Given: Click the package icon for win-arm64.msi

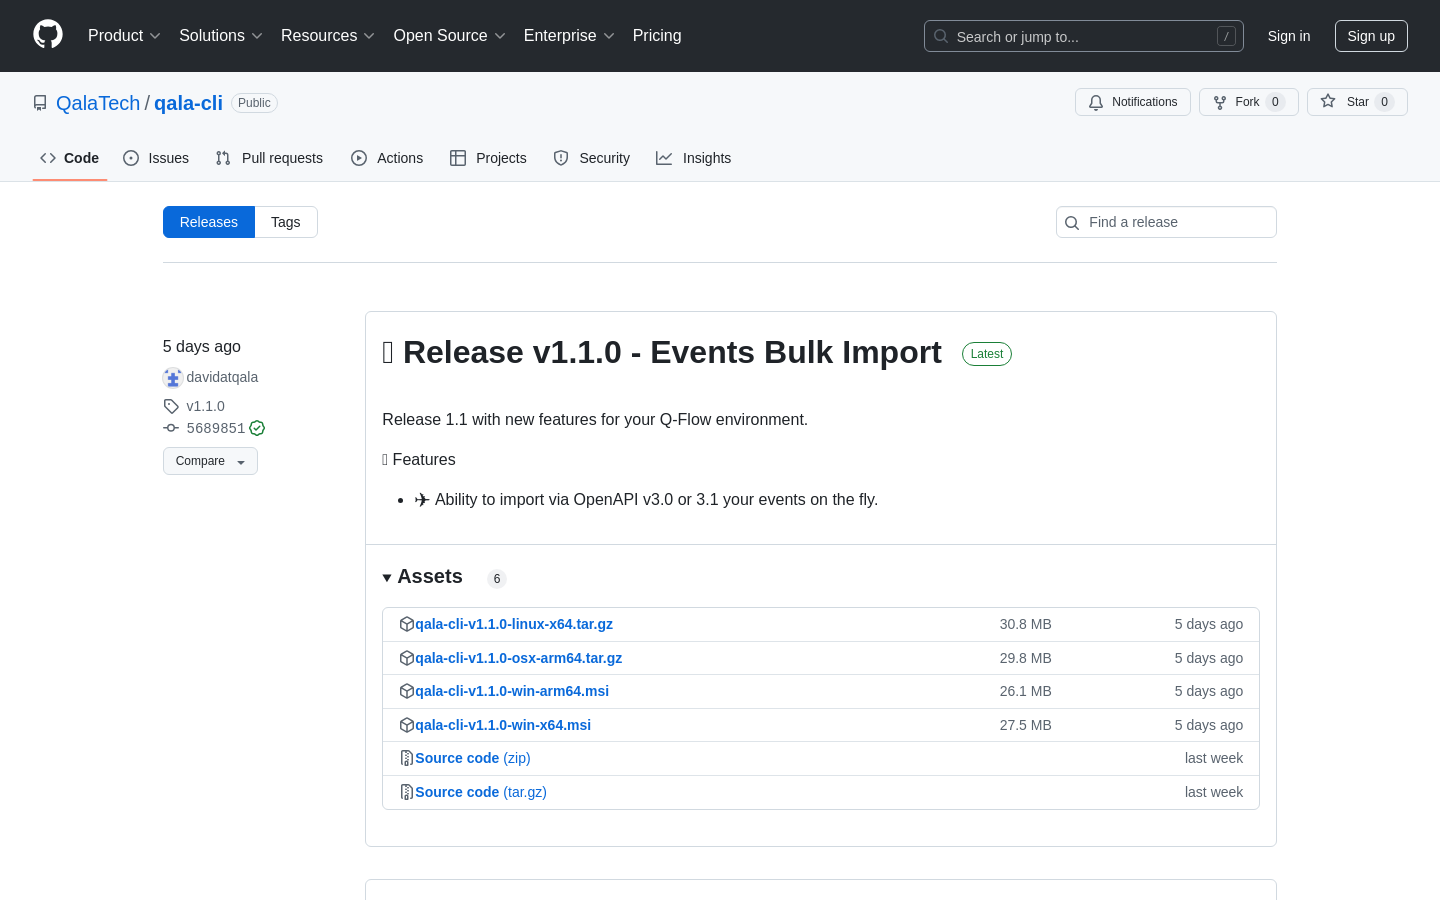Looking at the screenshot, I should (x=407, y=691).
